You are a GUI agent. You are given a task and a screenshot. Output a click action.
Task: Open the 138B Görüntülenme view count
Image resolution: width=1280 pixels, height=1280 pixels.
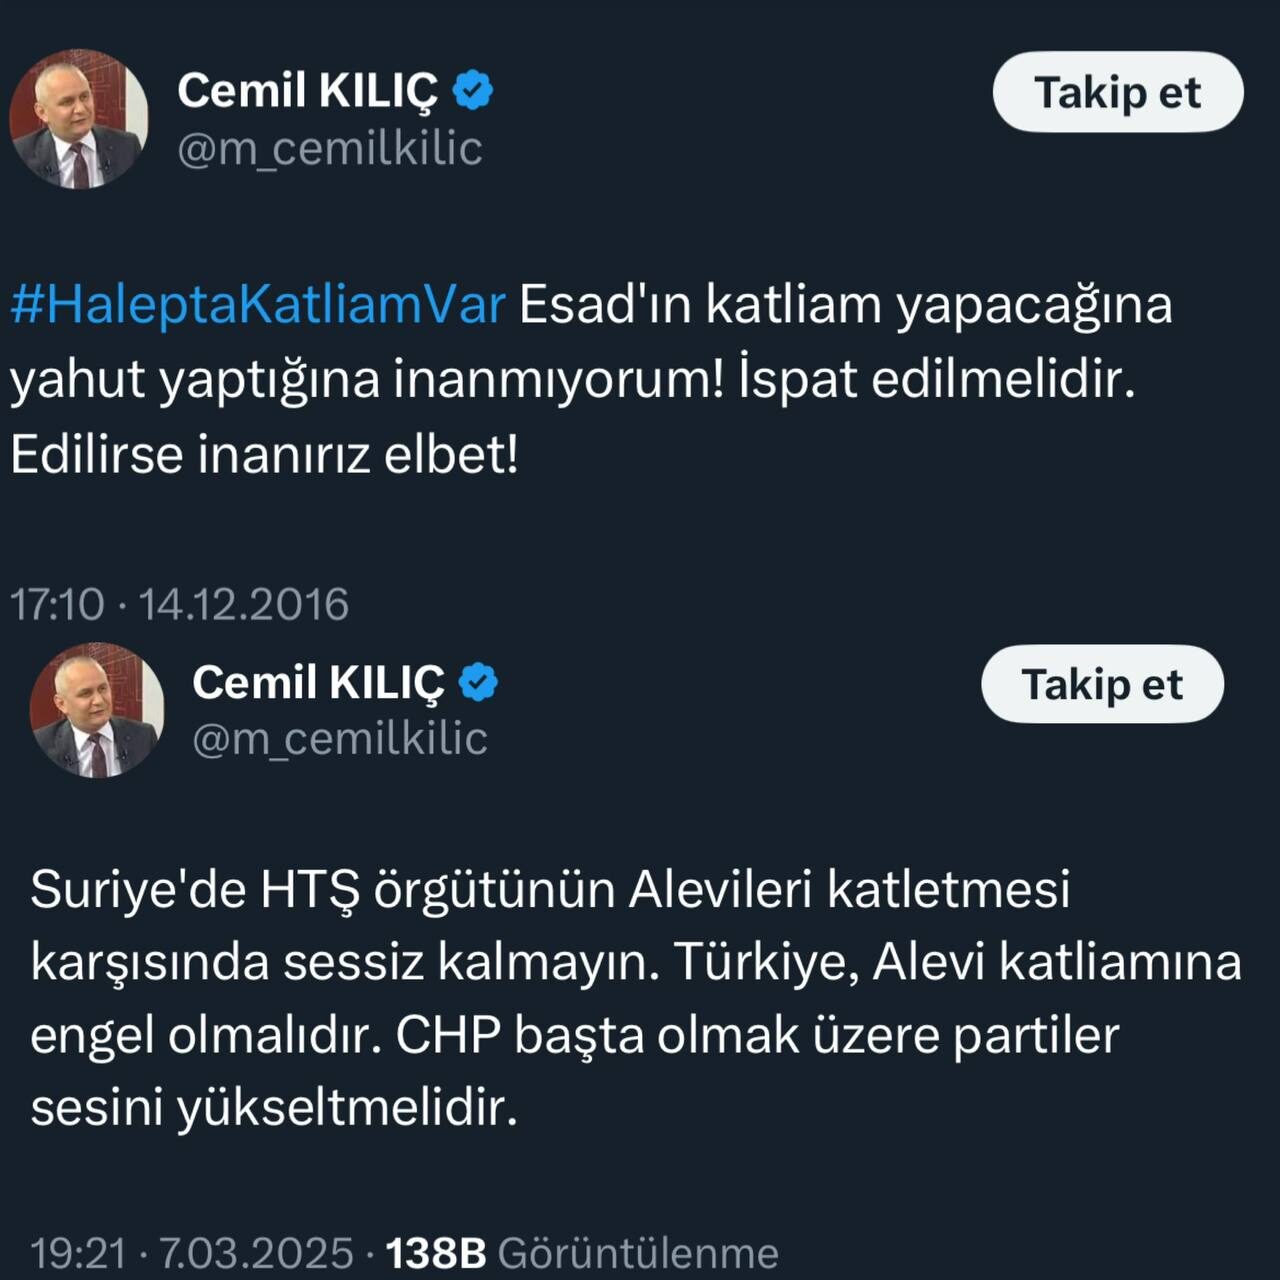coord(582,1252)
